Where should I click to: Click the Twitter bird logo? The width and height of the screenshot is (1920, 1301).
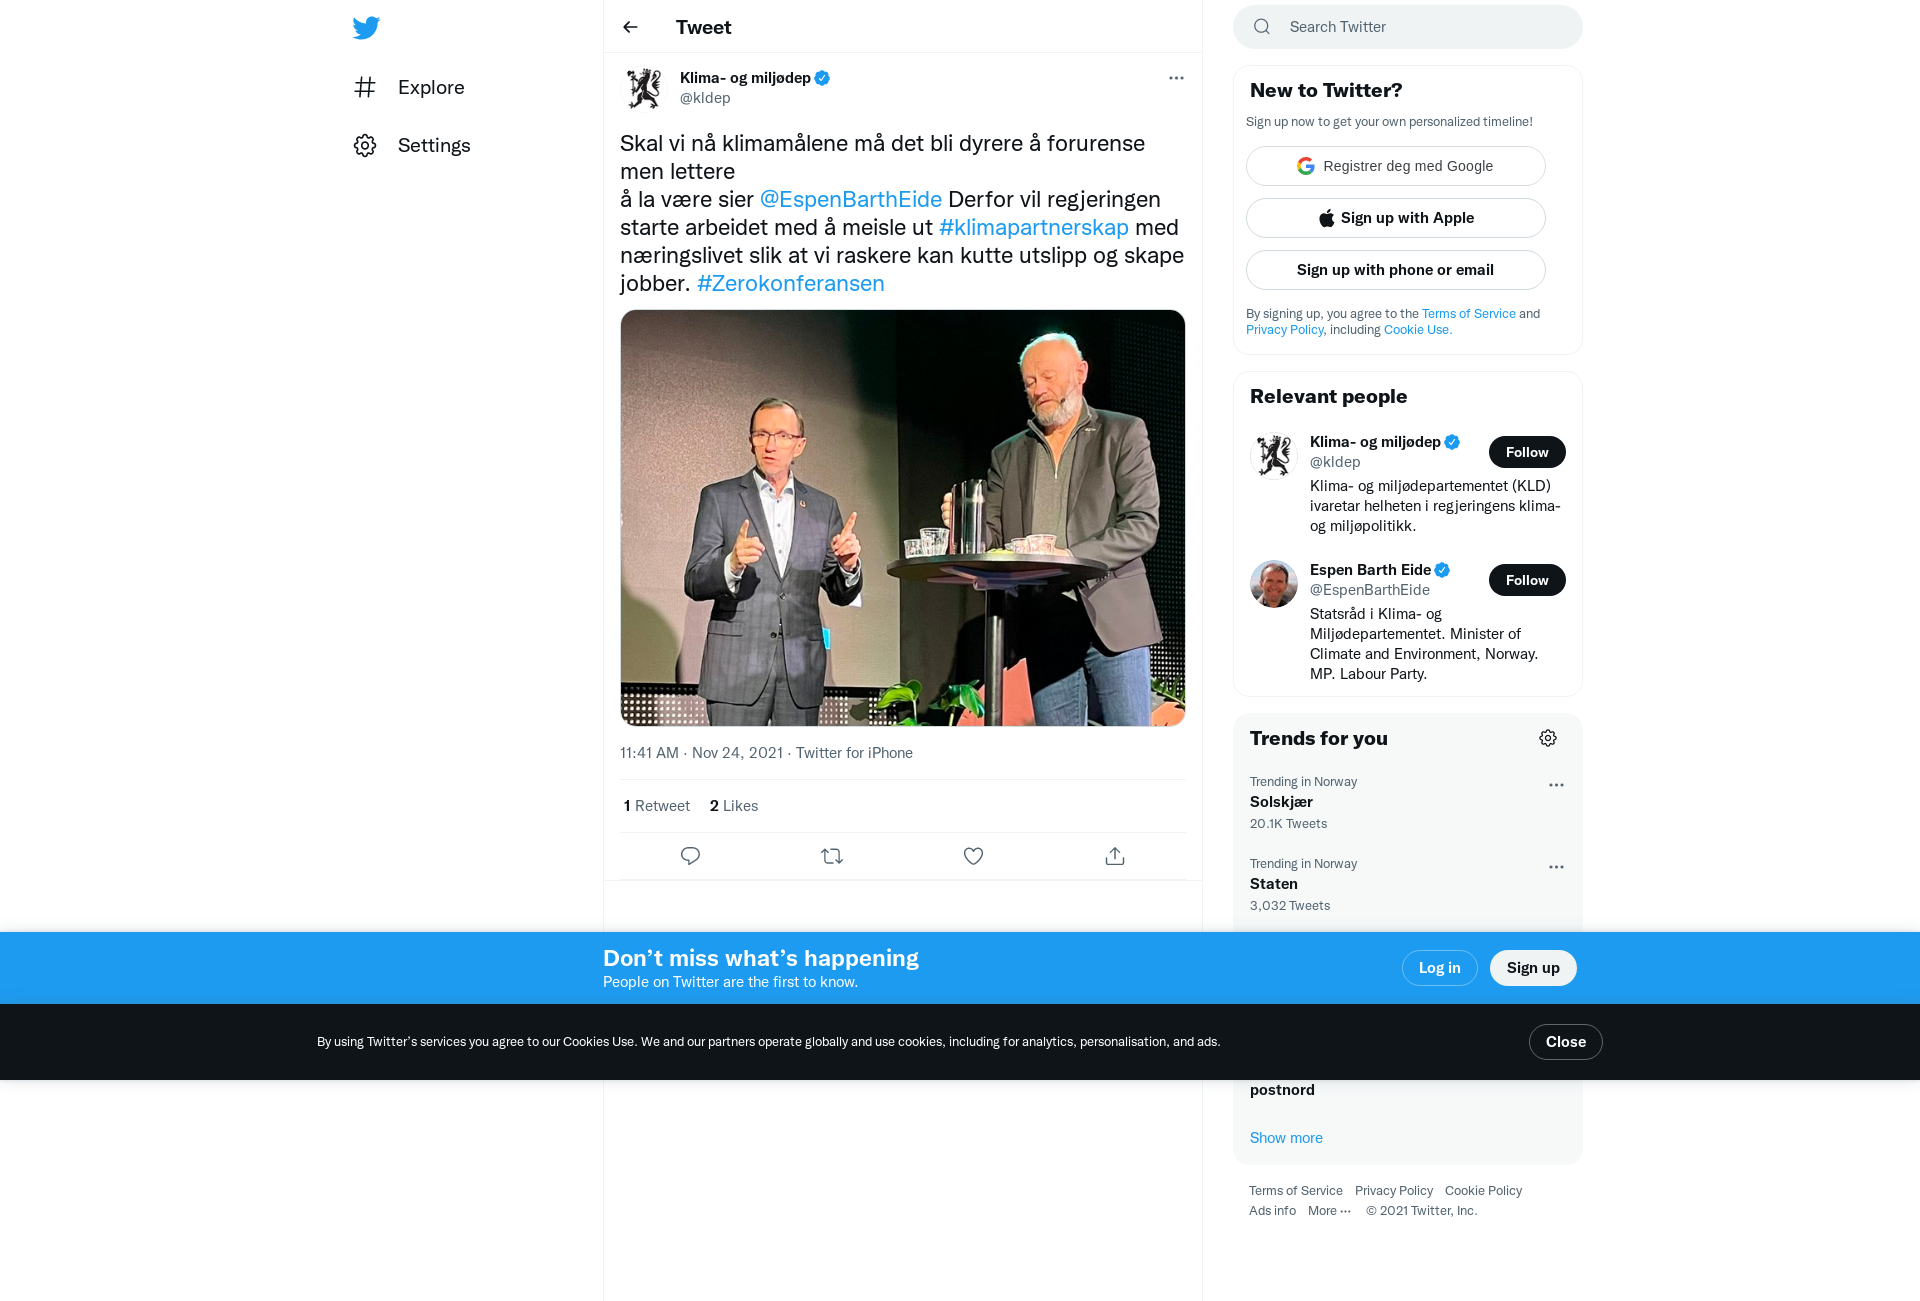pos(366,28)
